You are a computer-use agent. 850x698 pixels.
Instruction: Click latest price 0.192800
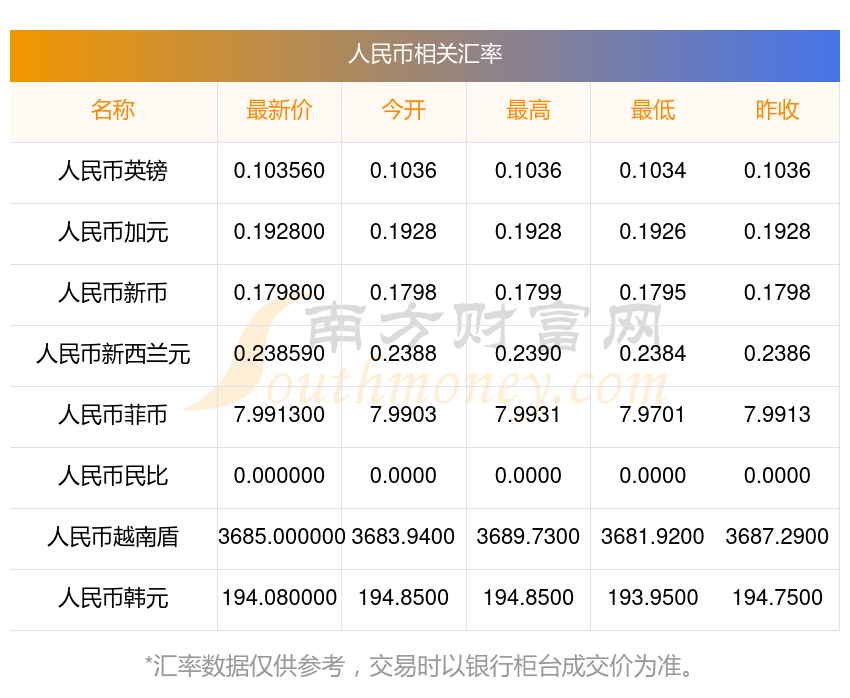[x=279, y=232]
